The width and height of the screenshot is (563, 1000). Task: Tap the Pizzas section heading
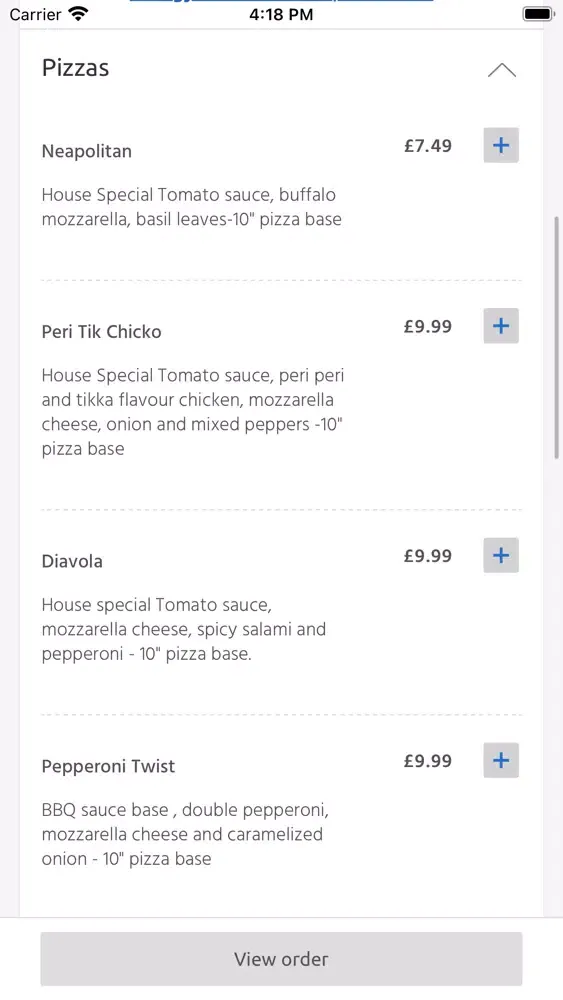pyautogui.click(x=75, y=68)
